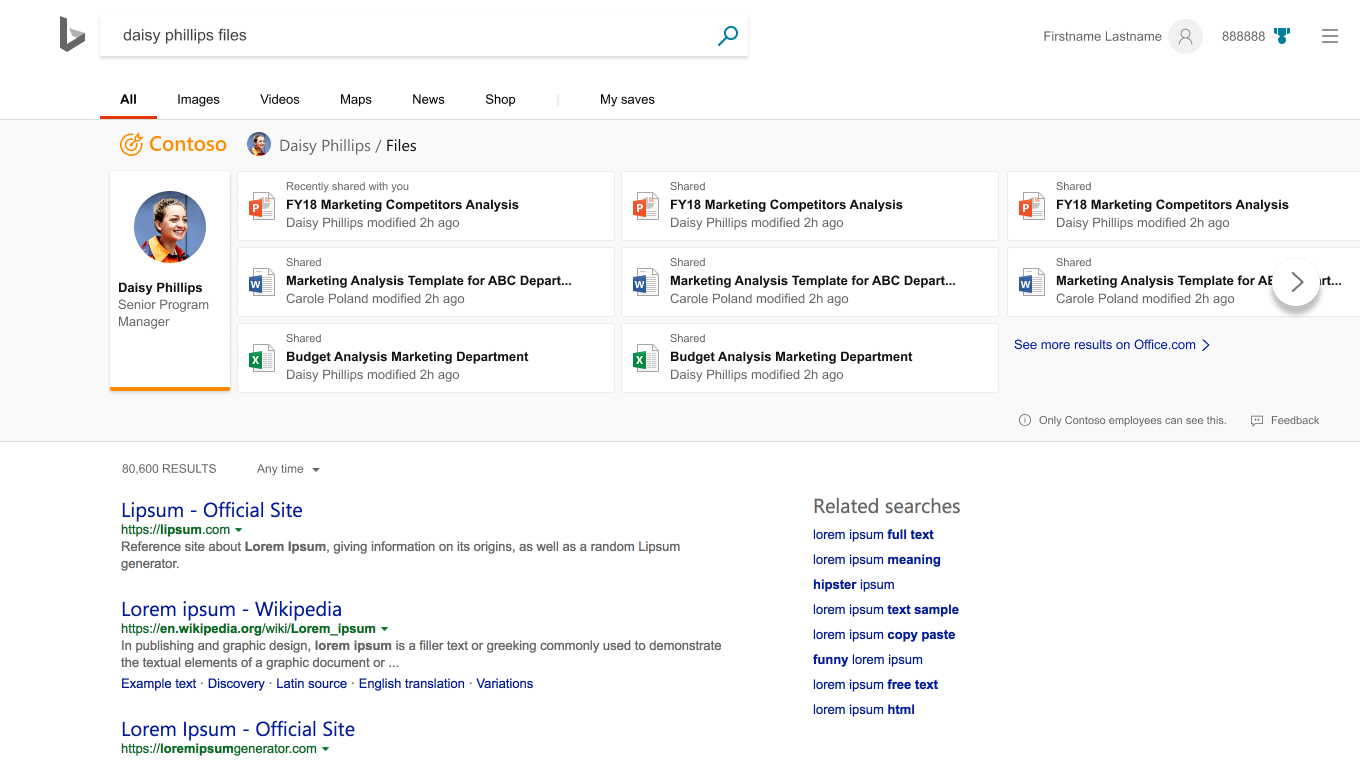This screenshot has height=760, width=1360.
Task: Advance the file carousel with the right arrow
Action: click(x=1296, y=282)
